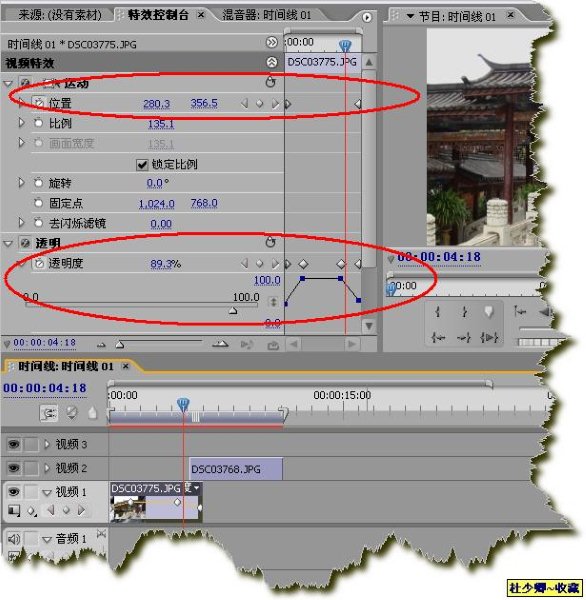Toggle the 透明度 keyframe stopwatch
586x600 pixels.
point(39,263)
